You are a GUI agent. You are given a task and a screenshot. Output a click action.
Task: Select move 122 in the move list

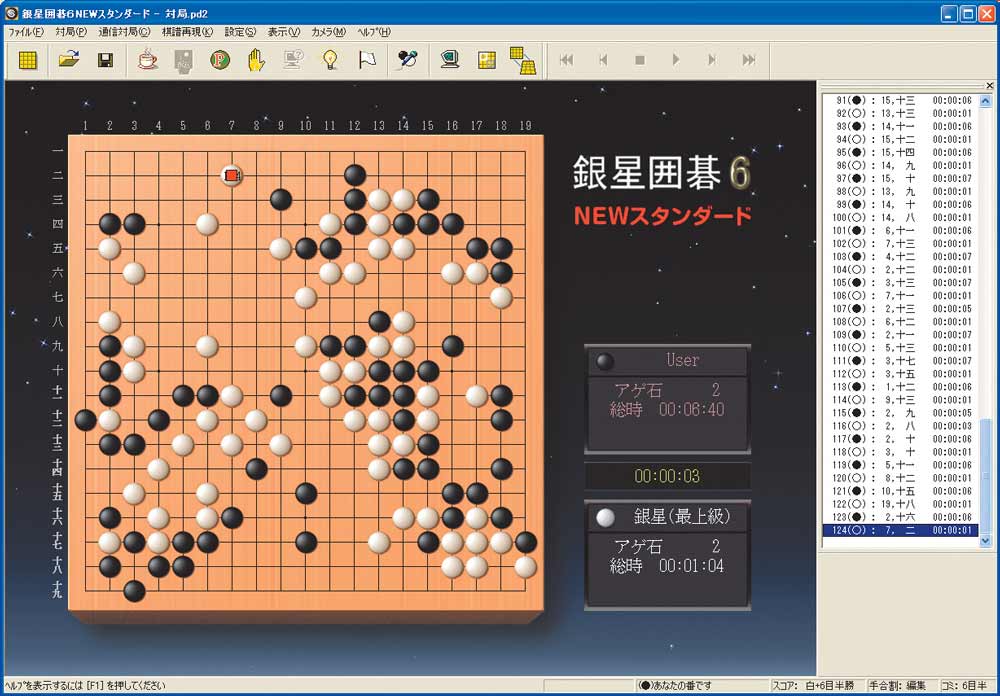click(x=901, y=504)
